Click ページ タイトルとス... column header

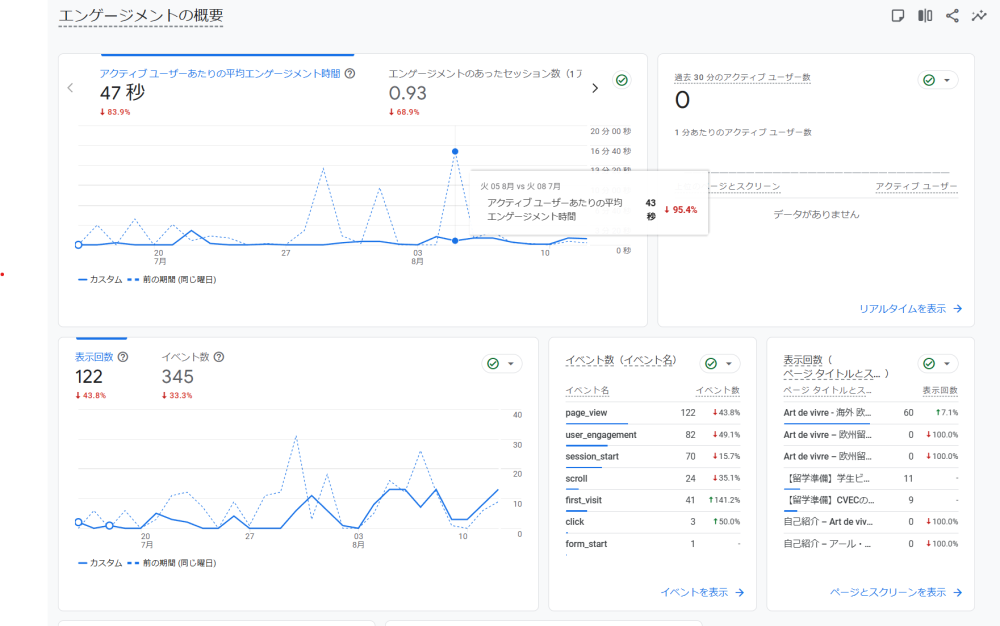[827, 390]
